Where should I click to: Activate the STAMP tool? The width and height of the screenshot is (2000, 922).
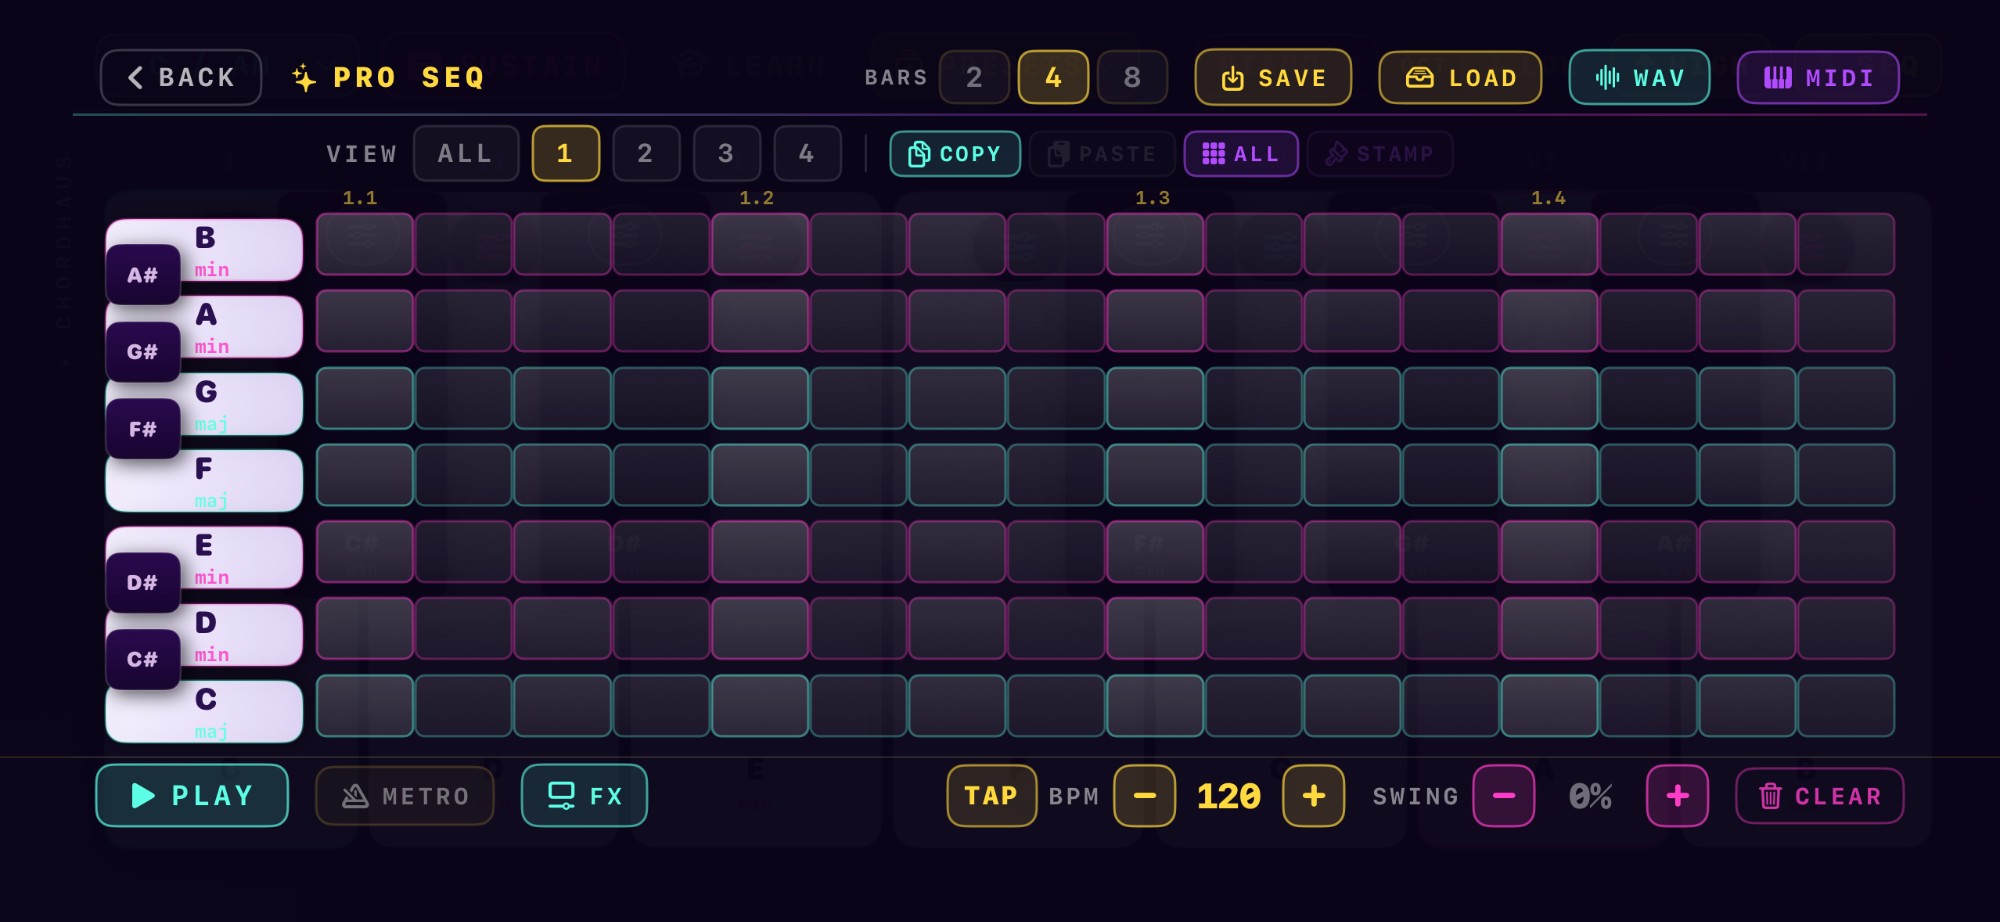coord(1380,154)
